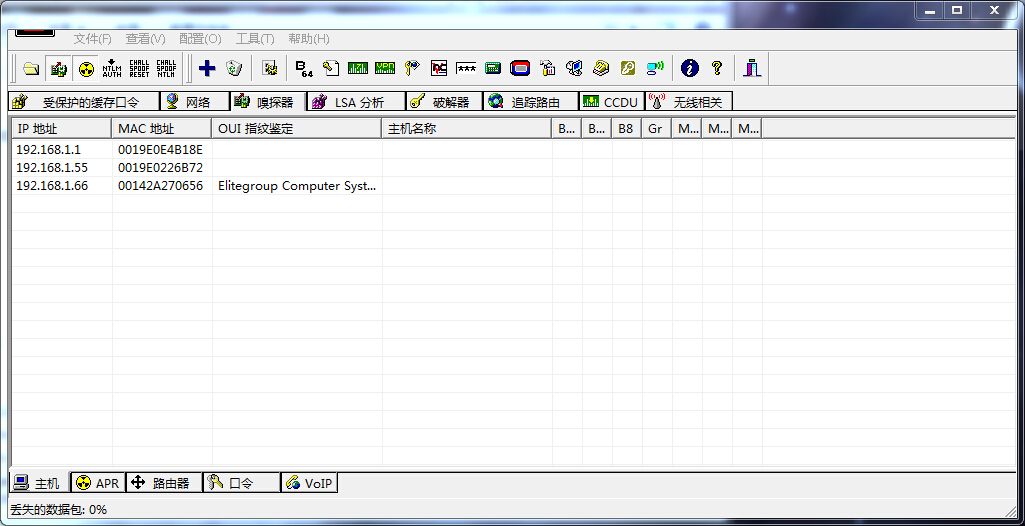Image resolution: width=1025 pixels, height=526 pixels.
Task: Open the 破解器 tab
Action: 445,102
